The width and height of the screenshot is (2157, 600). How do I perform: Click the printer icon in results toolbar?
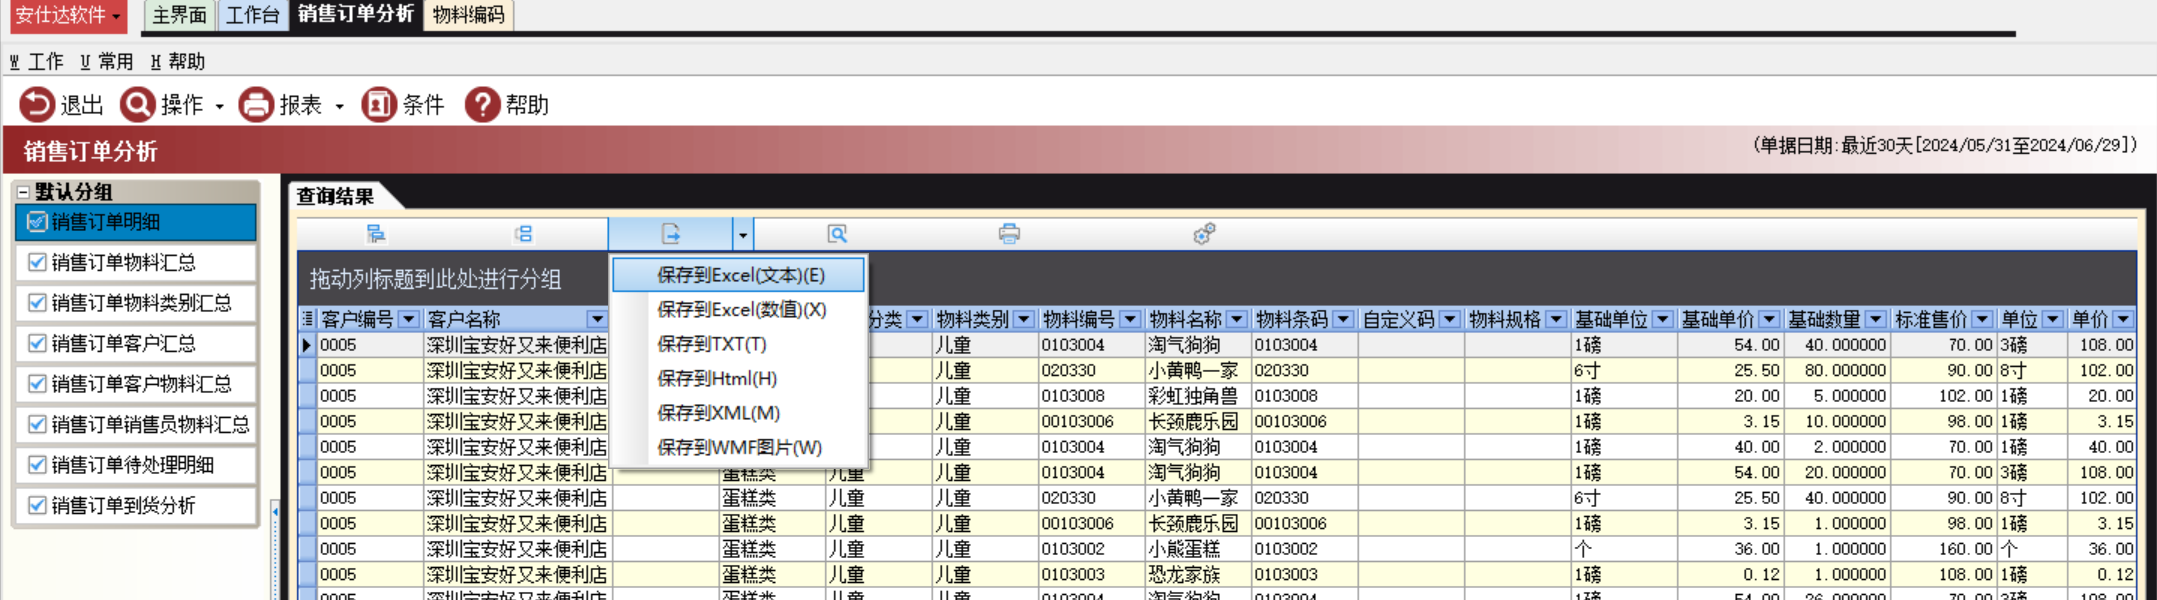[1009, 234]
